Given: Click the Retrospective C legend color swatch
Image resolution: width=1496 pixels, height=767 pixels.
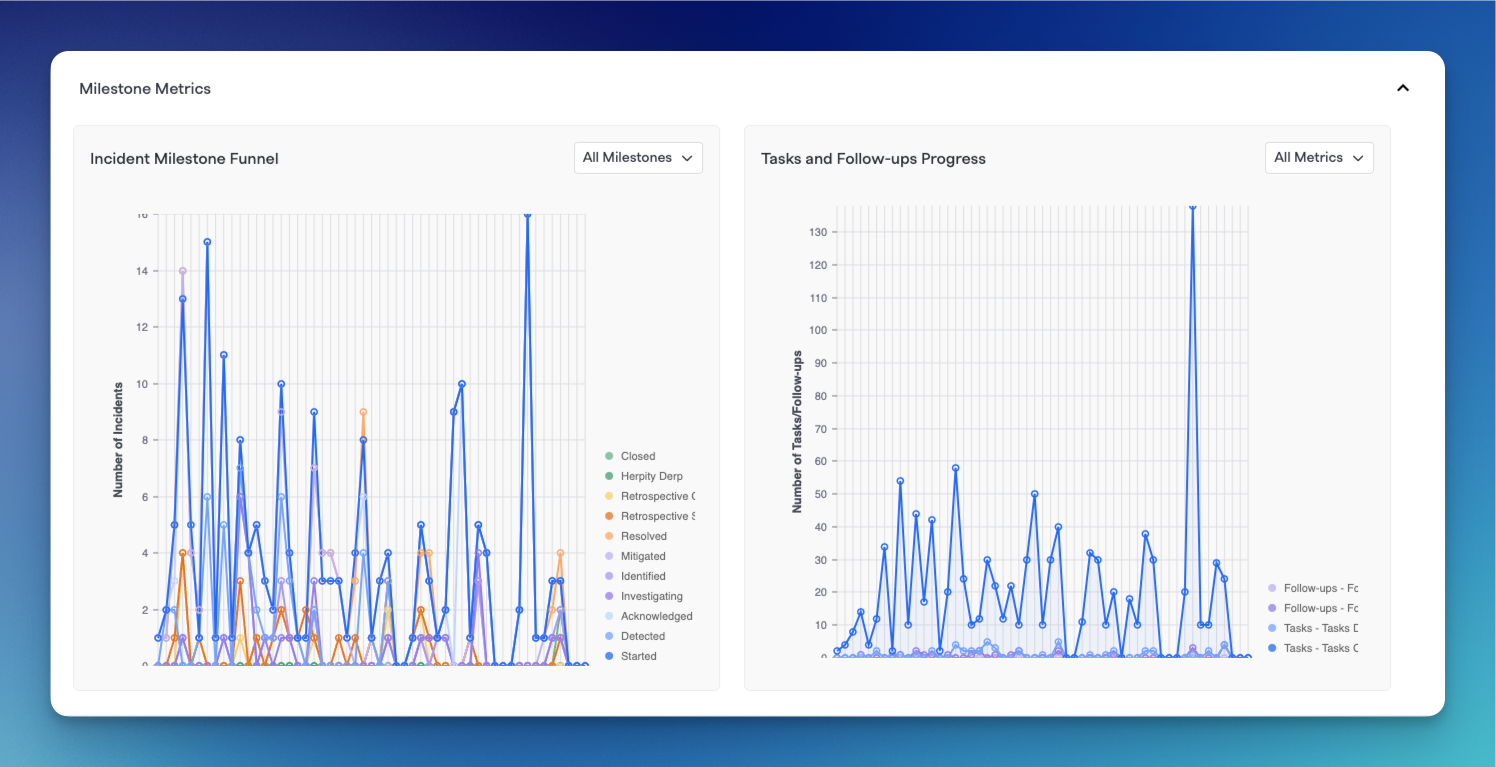Looking at the screenshot, I should pos(608,496).
